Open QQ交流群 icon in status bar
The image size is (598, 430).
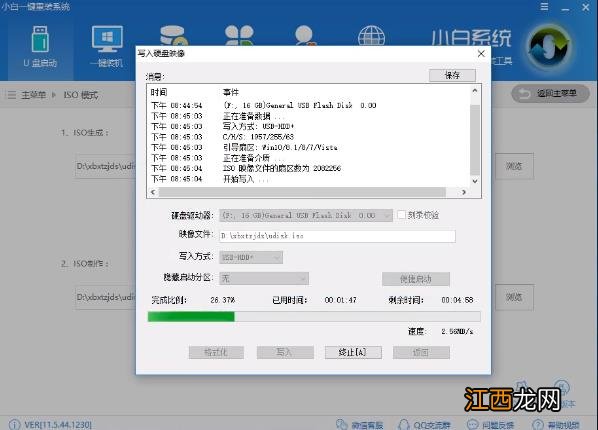(424, 424)
